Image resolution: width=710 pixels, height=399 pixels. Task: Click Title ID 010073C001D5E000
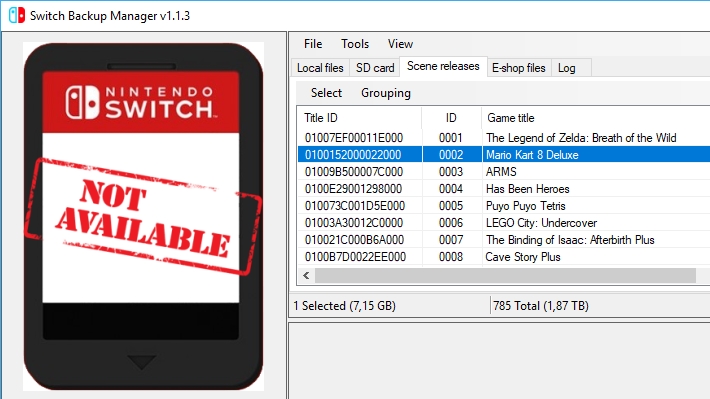(x=355, y=206)
